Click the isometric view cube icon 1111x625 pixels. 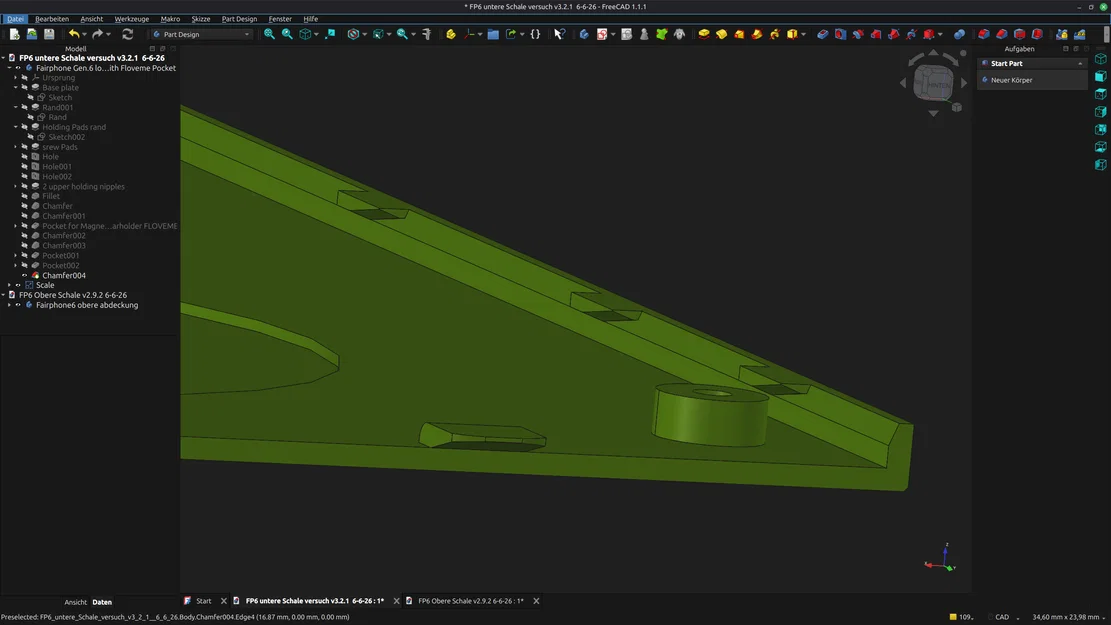[305, 34]
